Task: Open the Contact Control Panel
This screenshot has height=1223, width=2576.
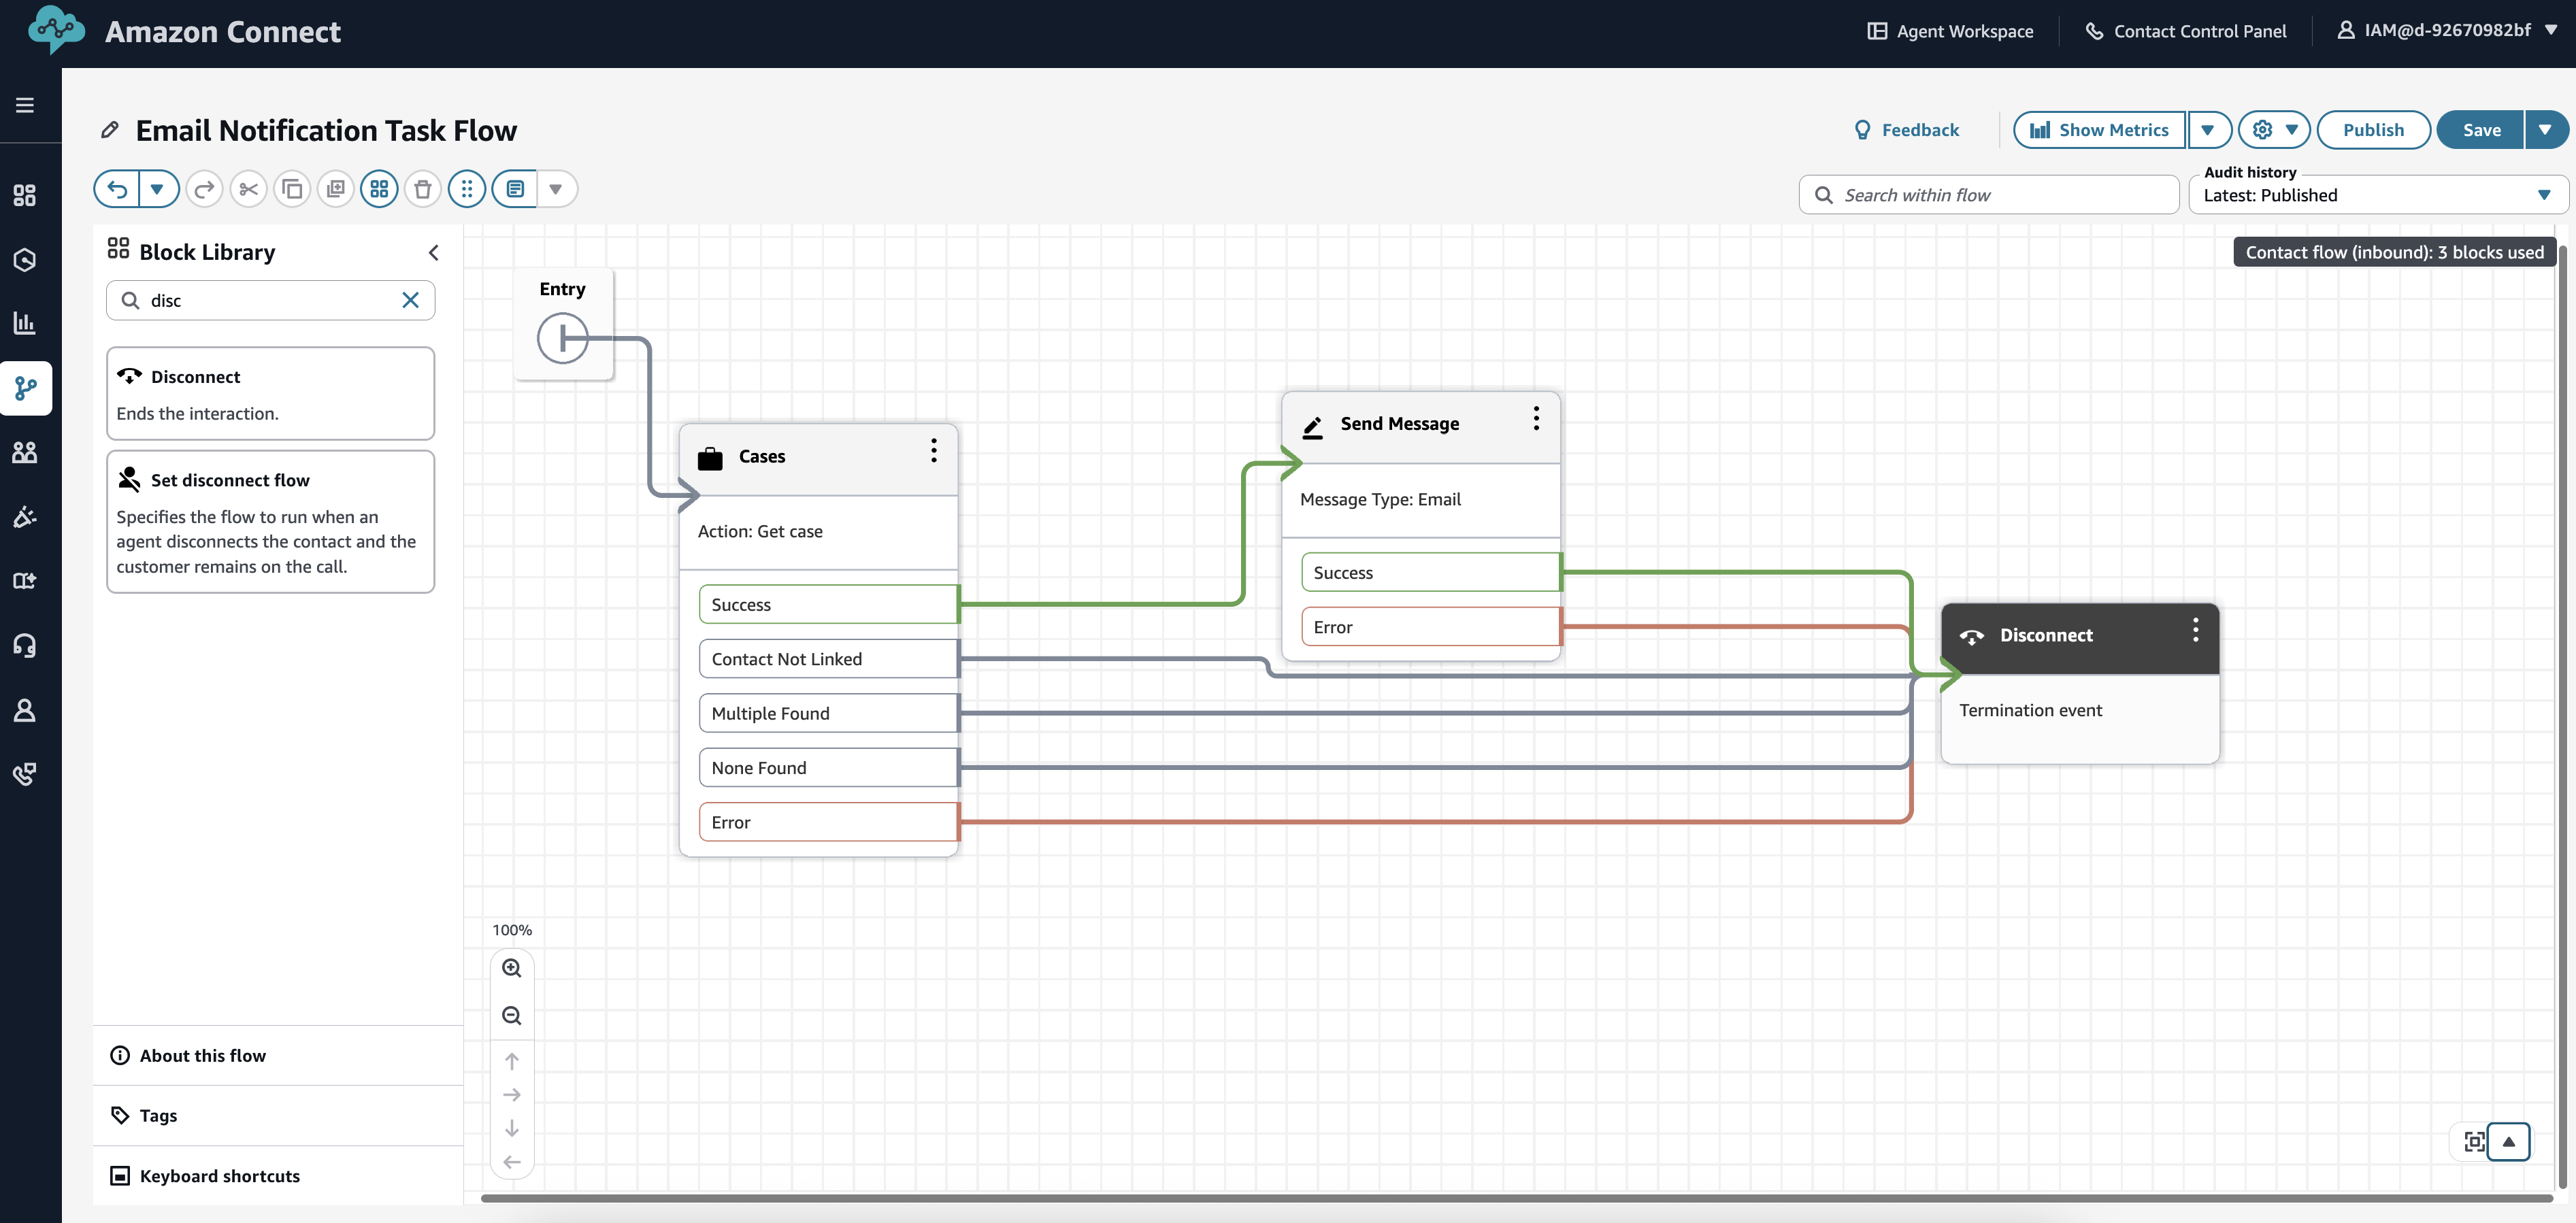Action: click(2186, 30)
